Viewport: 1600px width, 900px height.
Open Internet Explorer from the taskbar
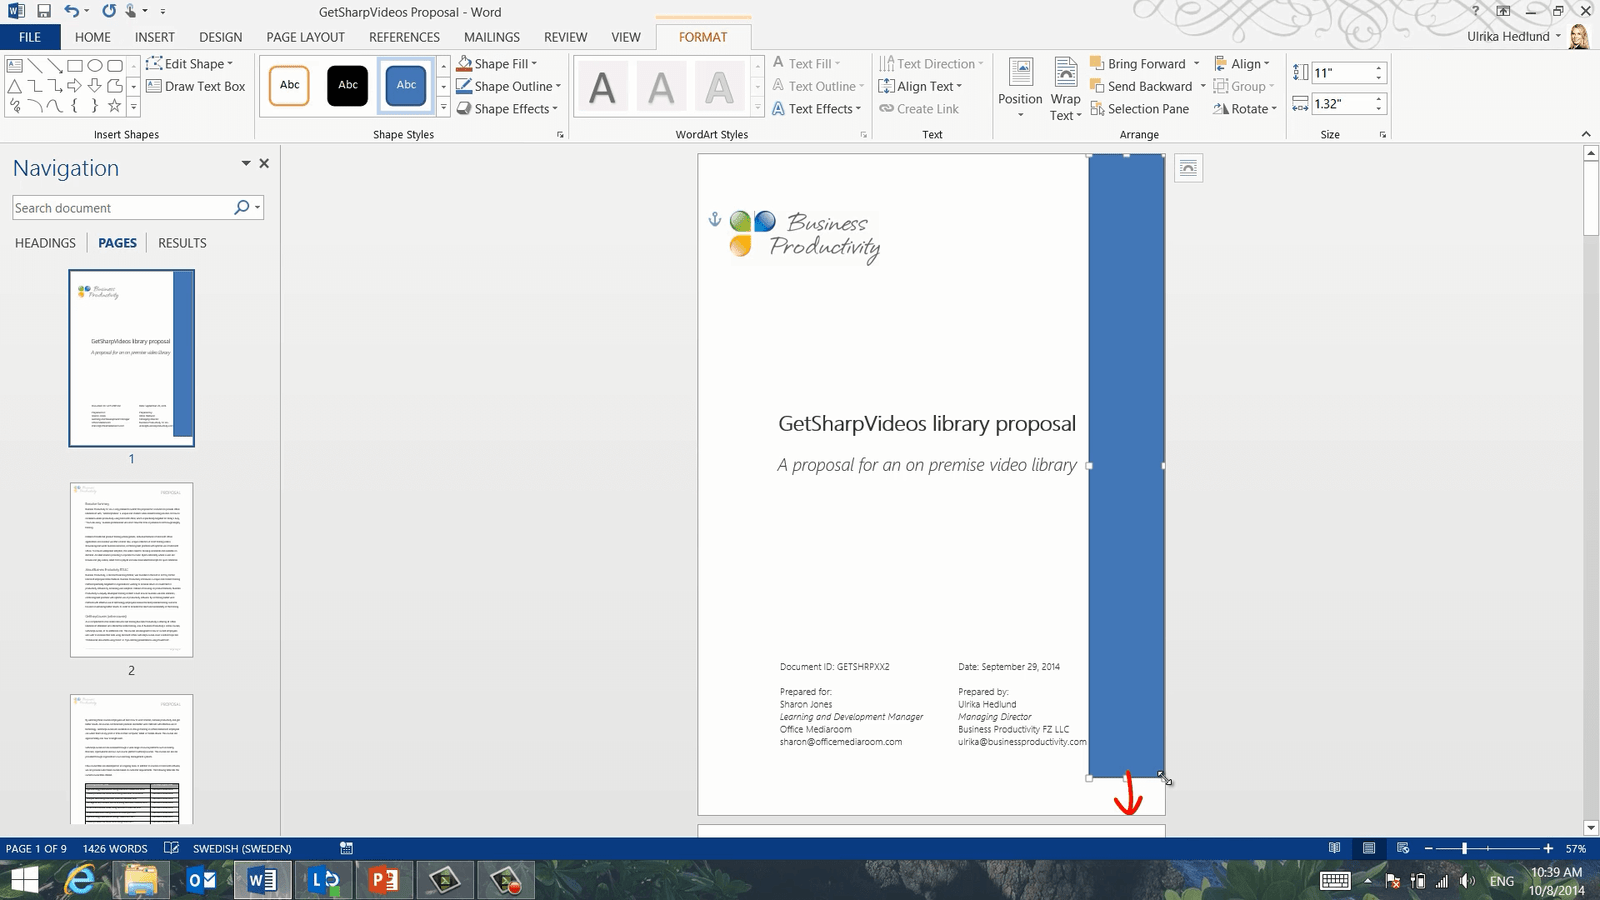(x=80, y=880)
